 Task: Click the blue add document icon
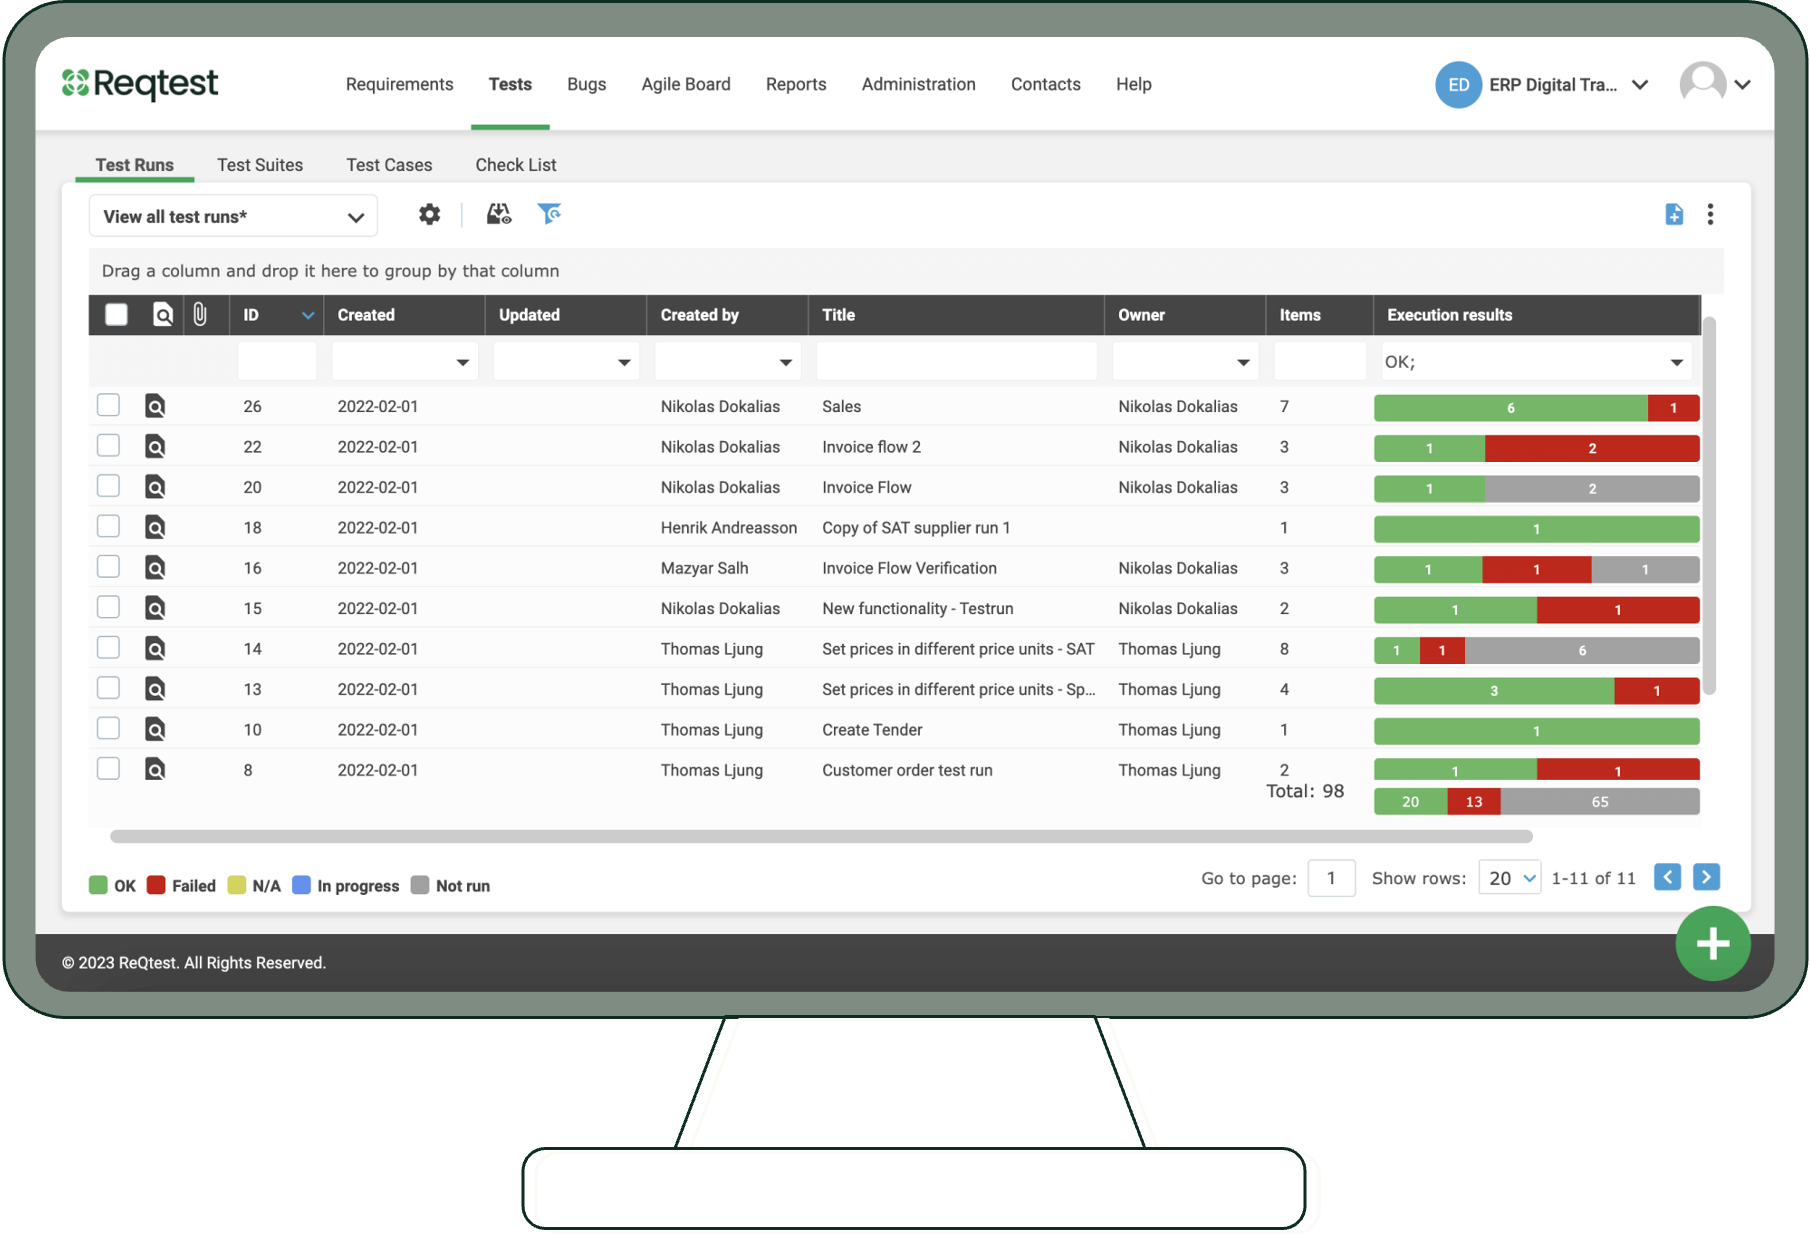[x=1673, y=214]
